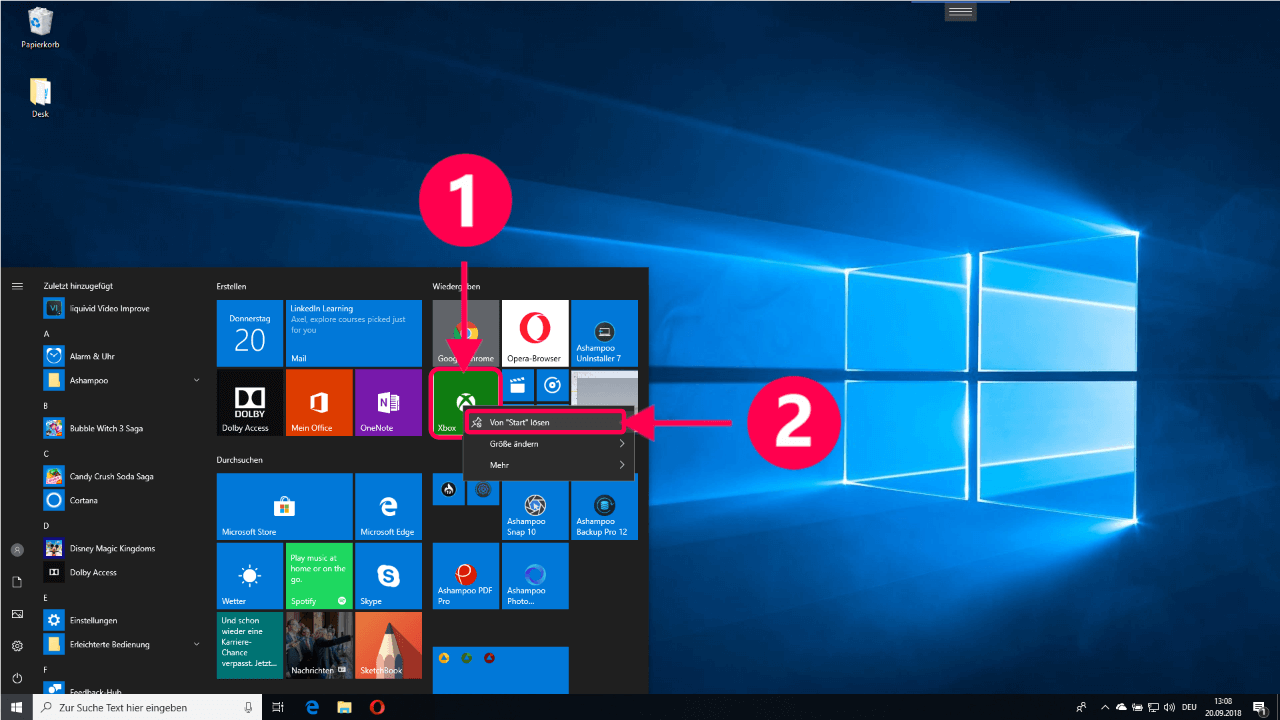Screen dimensions: 1280x720
Task: Launch the Mein Office tile
Action: (x=319, y=402)
